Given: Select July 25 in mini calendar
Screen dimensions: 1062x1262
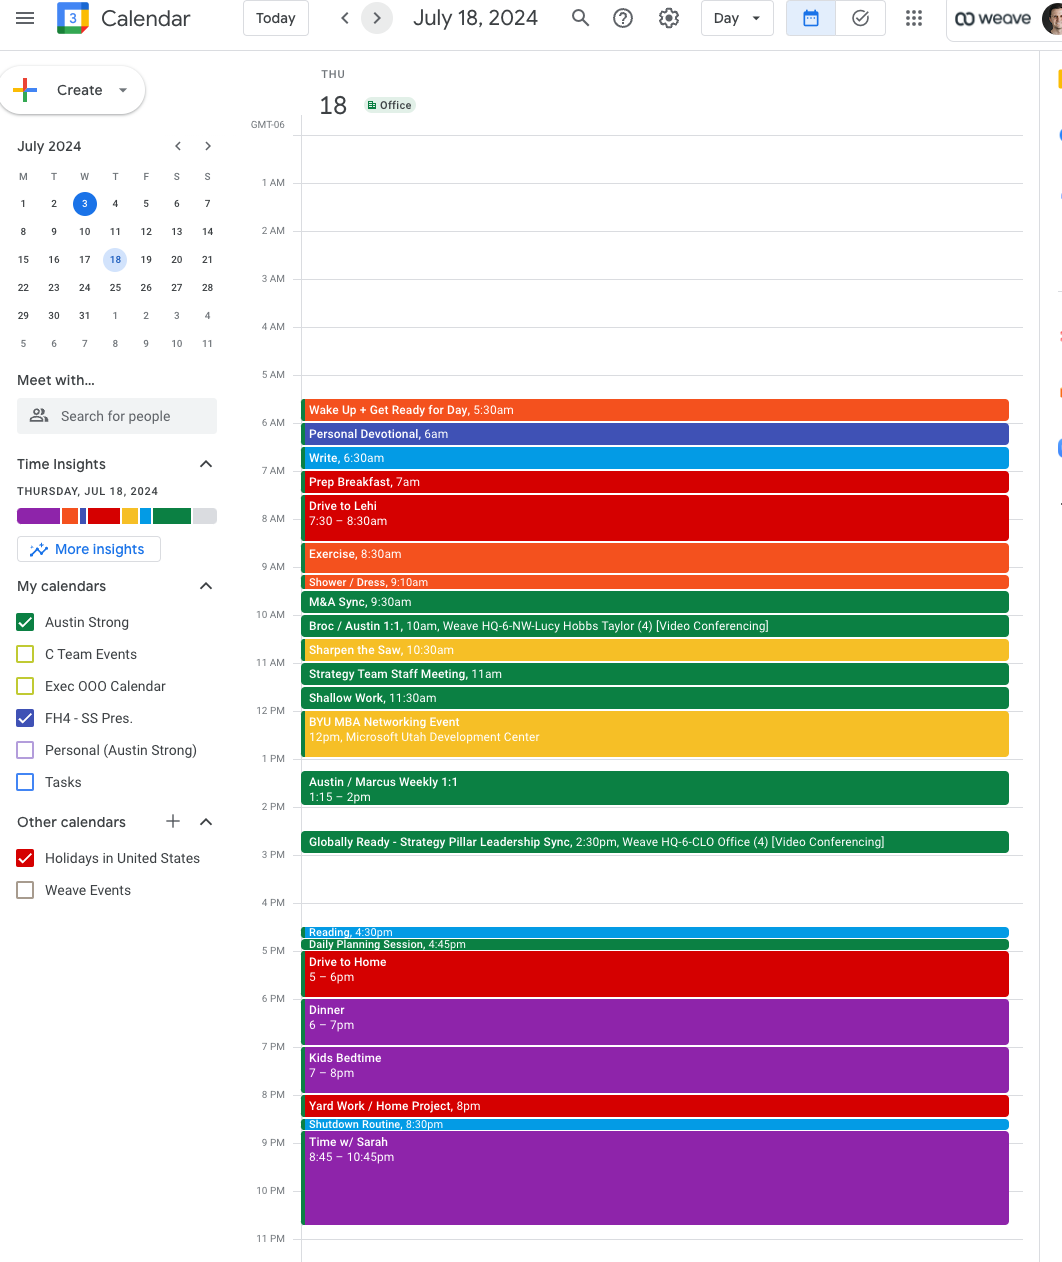Looking at the screenshot, I should coord(115,288).
